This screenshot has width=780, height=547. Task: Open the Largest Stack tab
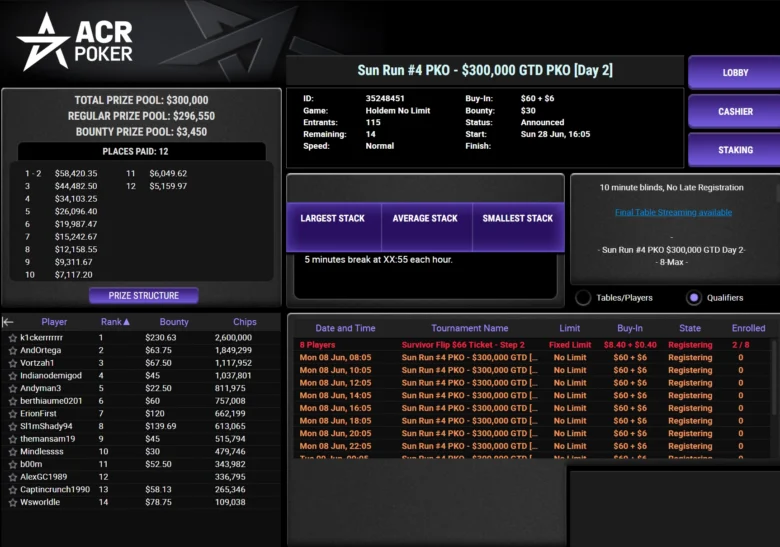pyautogui.click(x=333, y=226)
